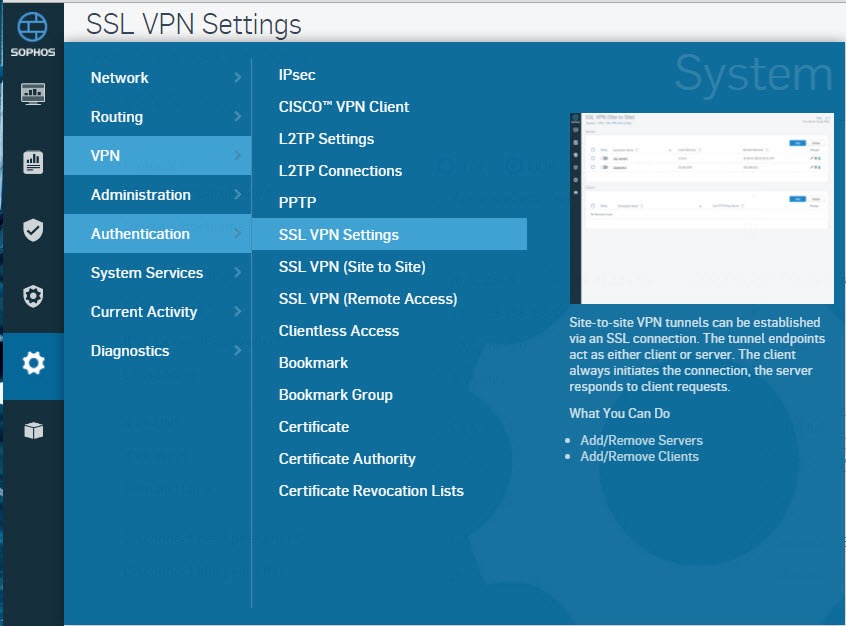Image resolution: width=846 pixels, height=626 pixels.
Task: Expand the System Services submenu arrow
Action: click(237, 273)
